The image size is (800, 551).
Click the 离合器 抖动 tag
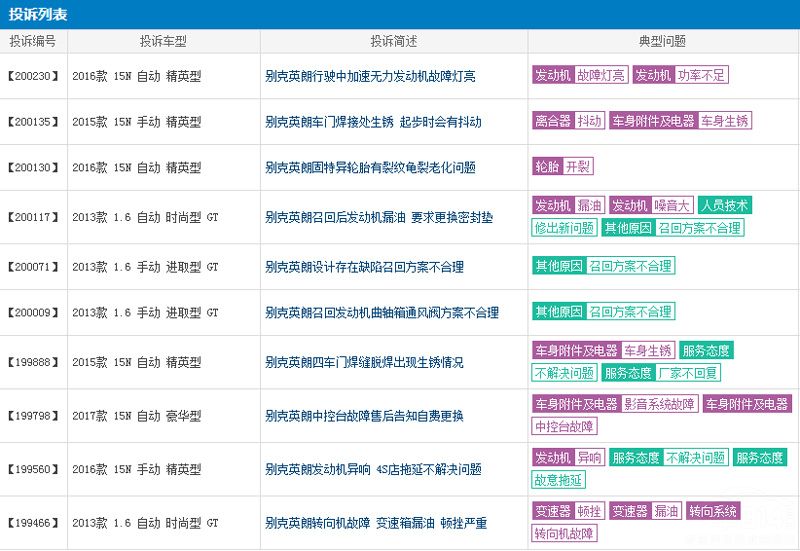coord(568,121)
